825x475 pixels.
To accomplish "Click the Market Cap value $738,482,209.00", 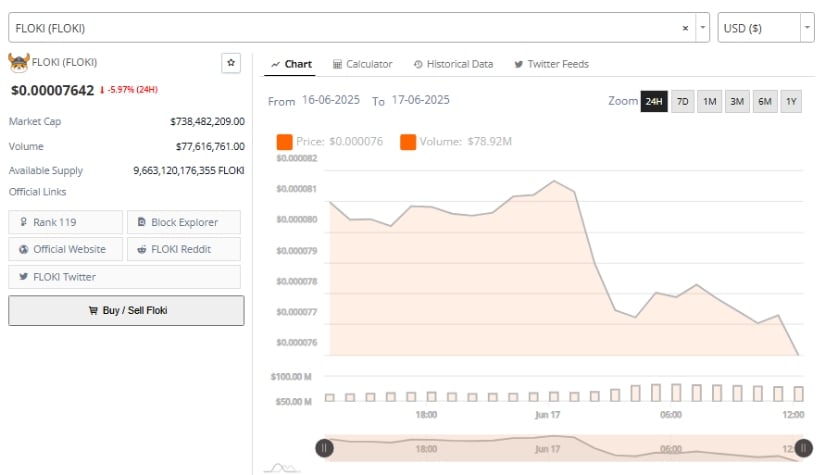I will tap(207, 122).
